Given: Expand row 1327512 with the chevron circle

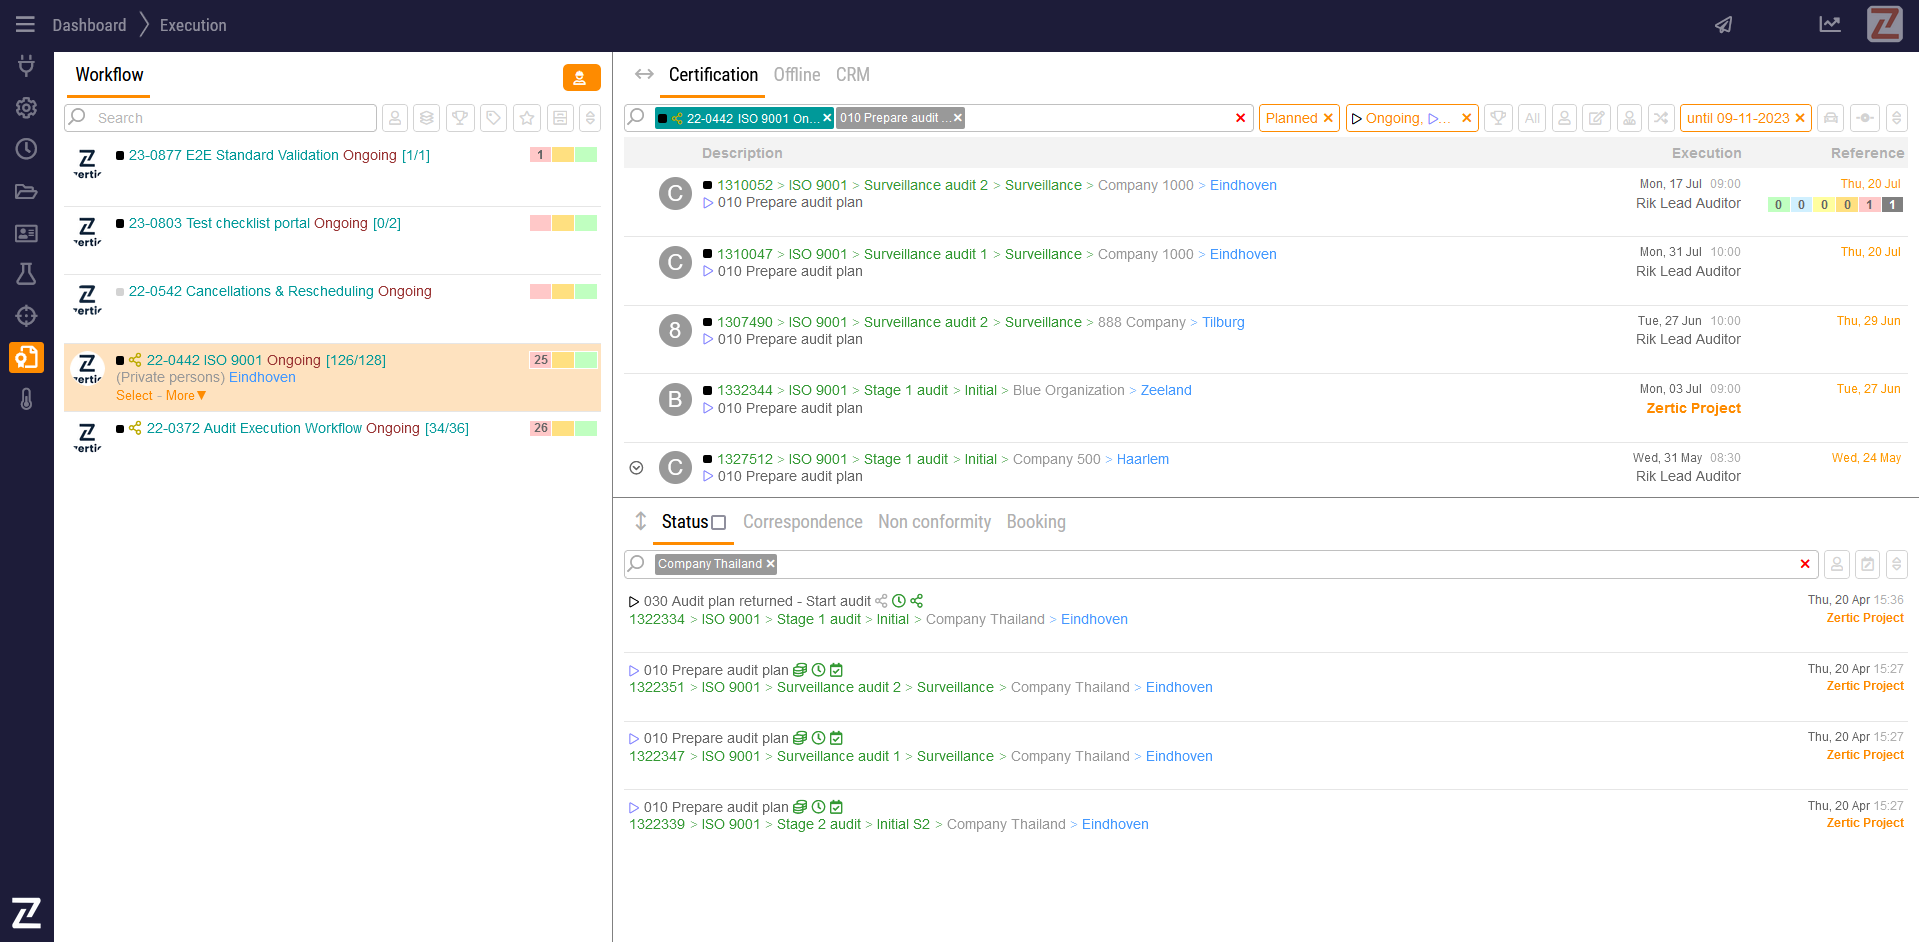Looking at the screenshot, I should tap(636, 468).
